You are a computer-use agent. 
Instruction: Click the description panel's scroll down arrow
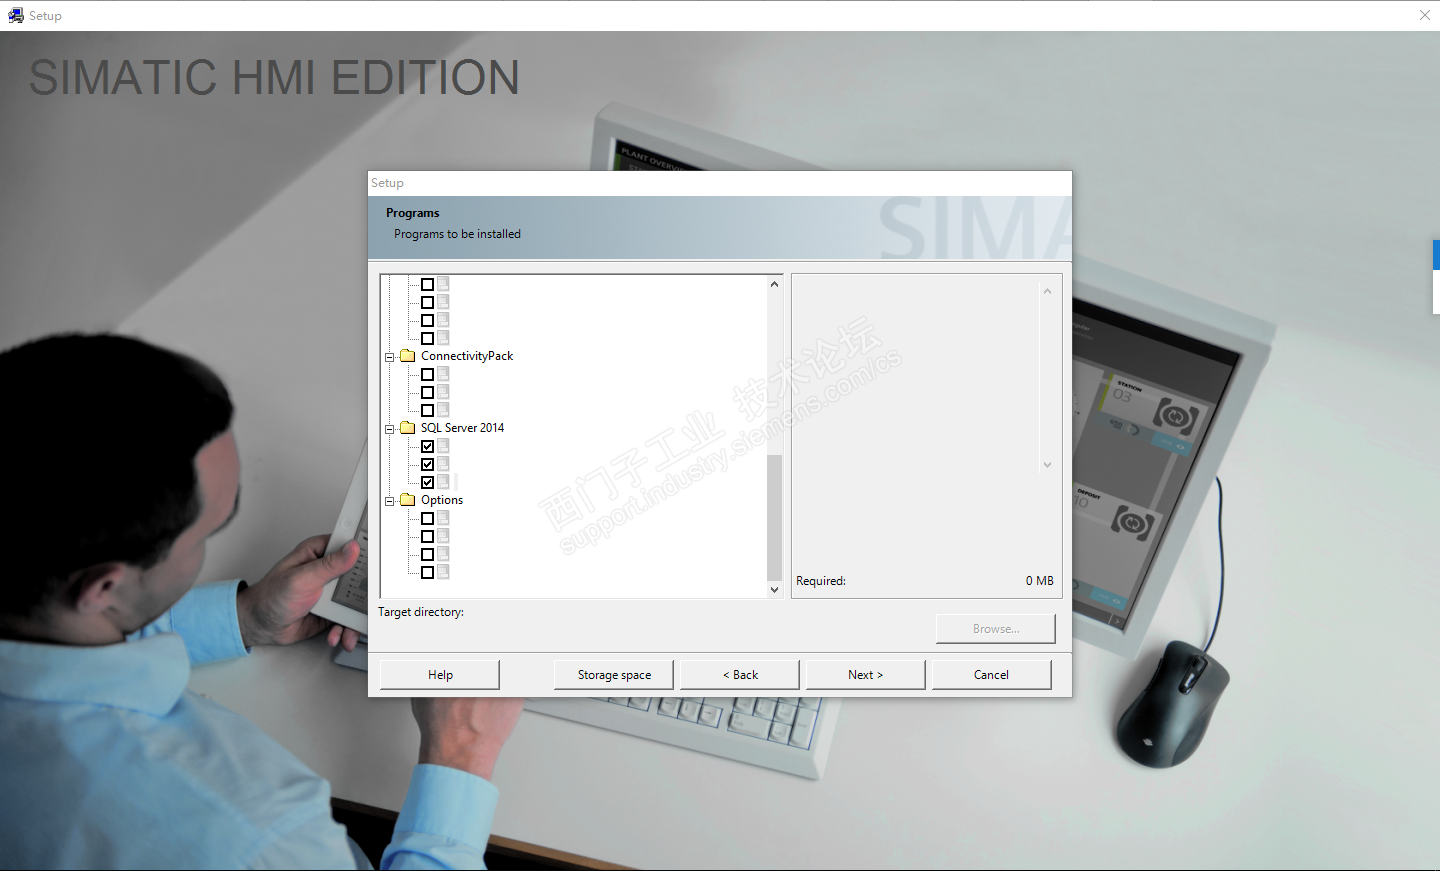click(1047, 465)
